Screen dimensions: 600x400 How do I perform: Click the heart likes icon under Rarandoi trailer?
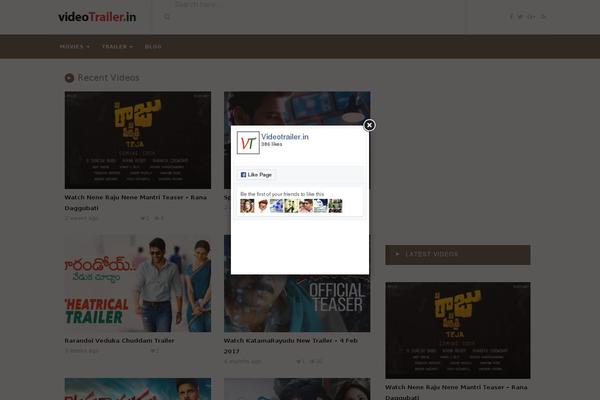click(x=153, y=351)
